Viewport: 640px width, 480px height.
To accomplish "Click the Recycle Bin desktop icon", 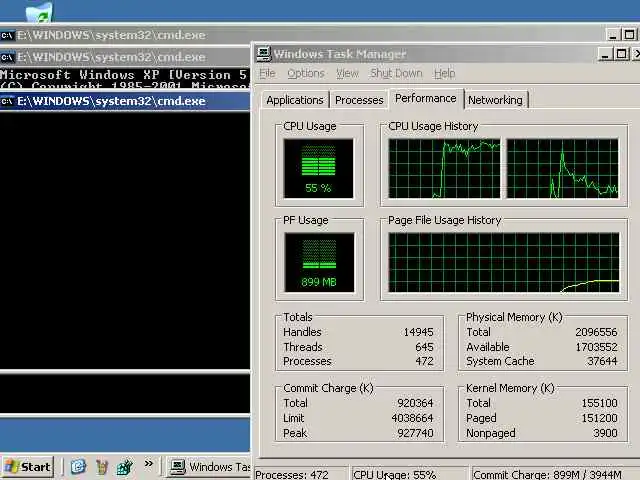I will click(x=40, y=11).
